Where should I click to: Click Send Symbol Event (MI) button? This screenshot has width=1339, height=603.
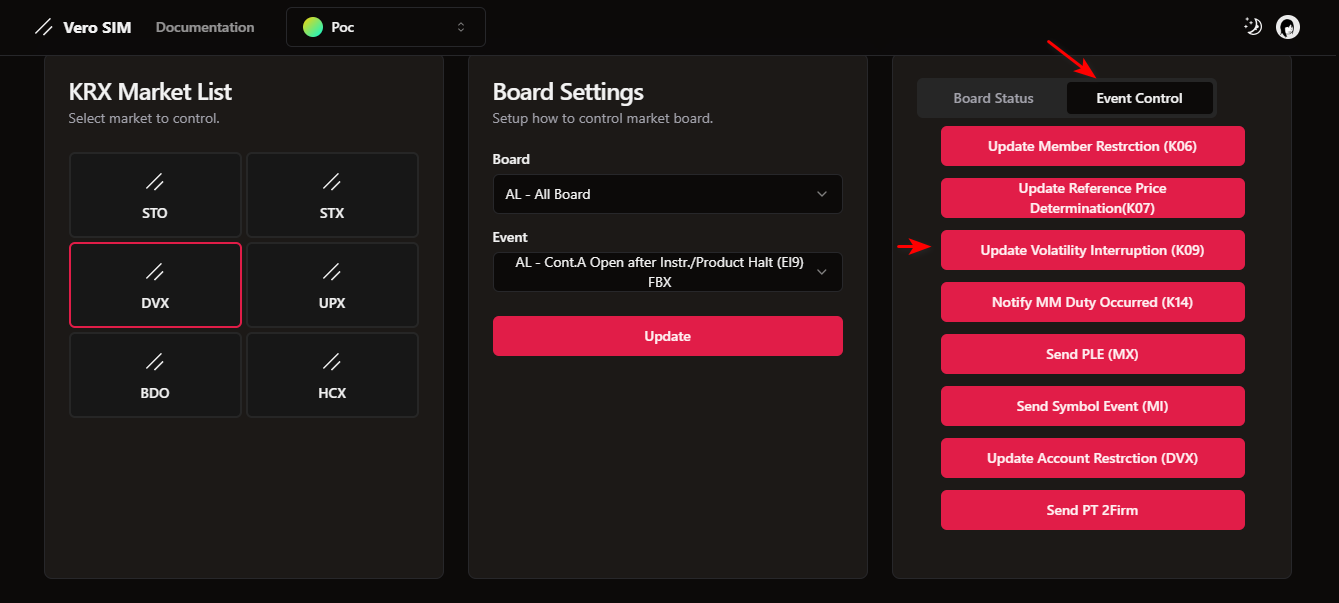click(1092, 406)
